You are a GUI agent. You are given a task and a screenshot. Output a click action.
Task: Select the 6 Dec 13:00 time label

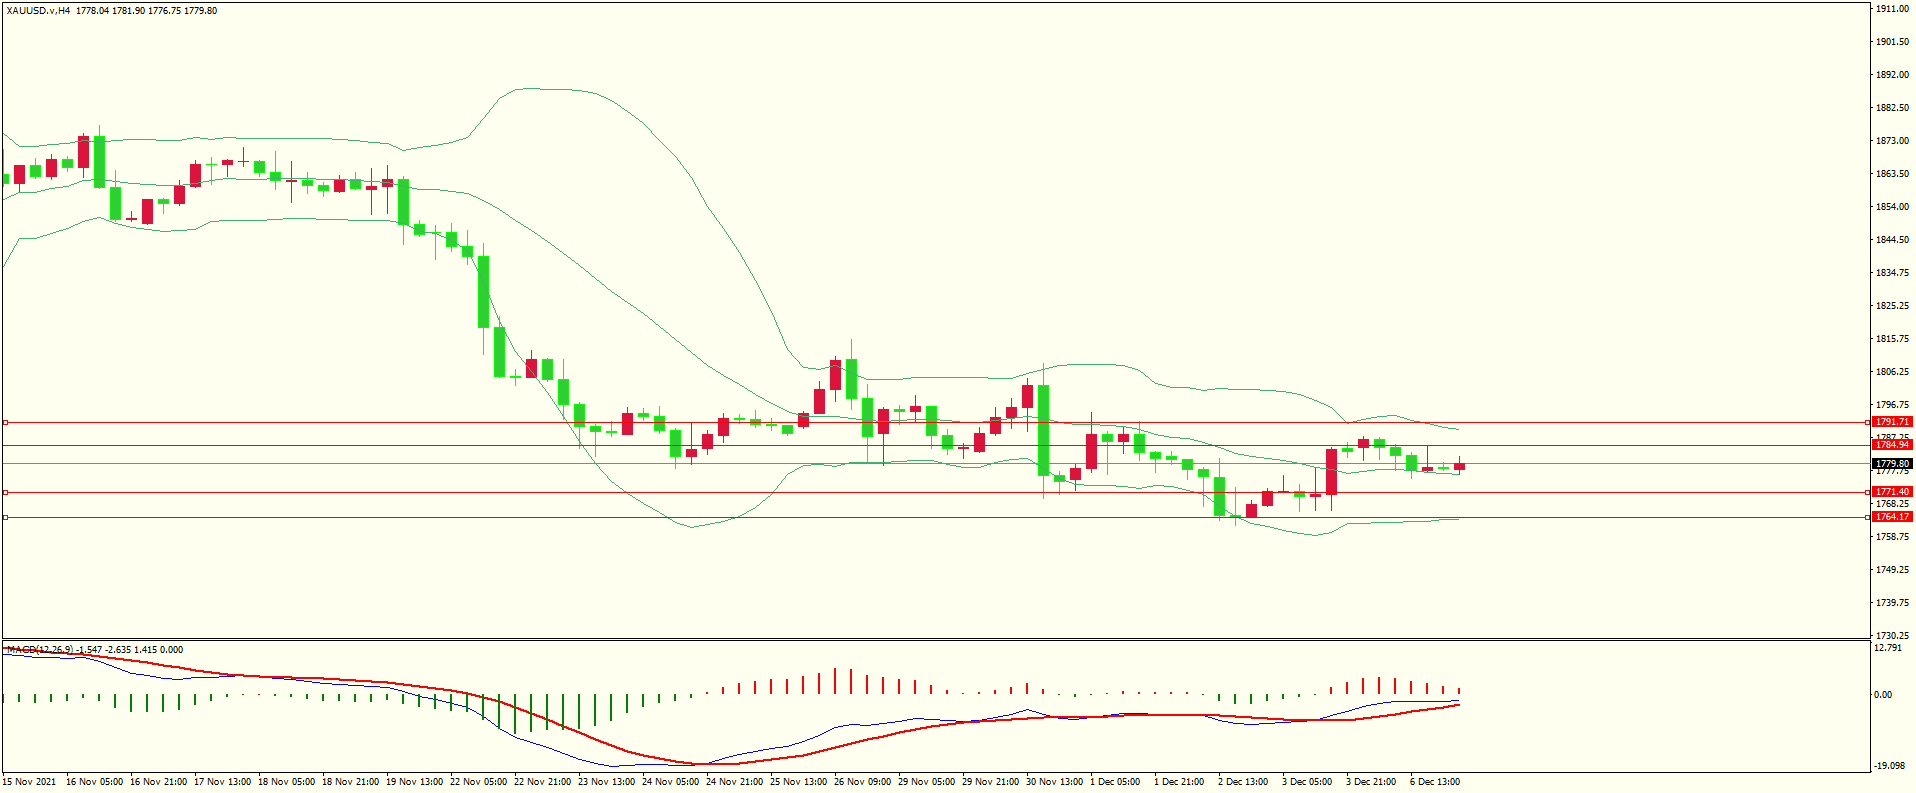1435,782
